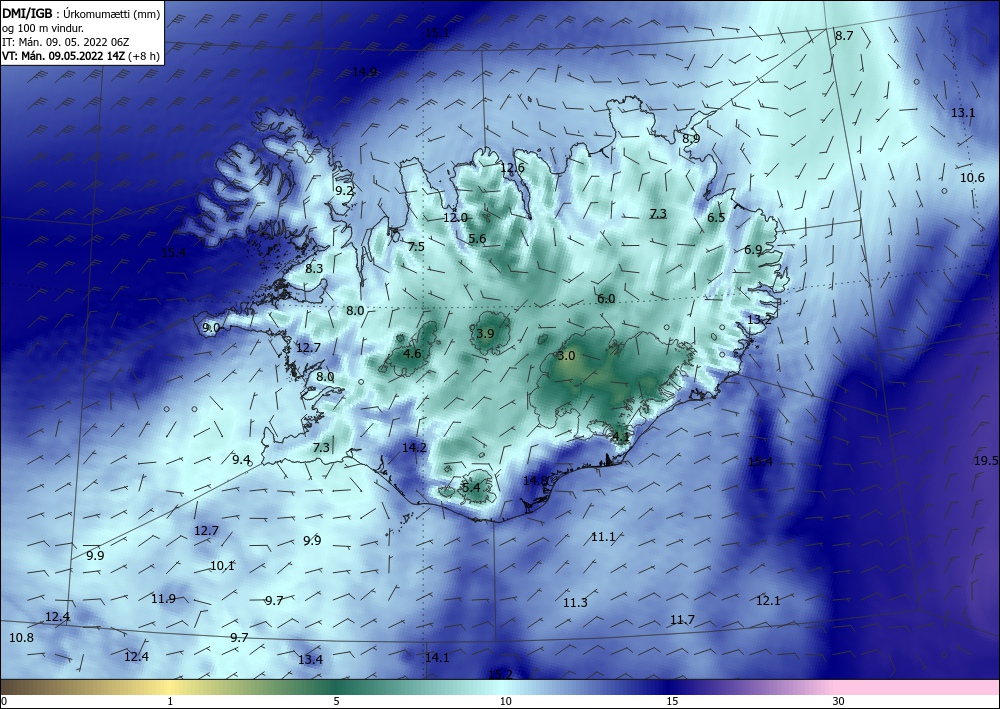
Task: Click the 14.1 value label
Action: click(437, 657)
